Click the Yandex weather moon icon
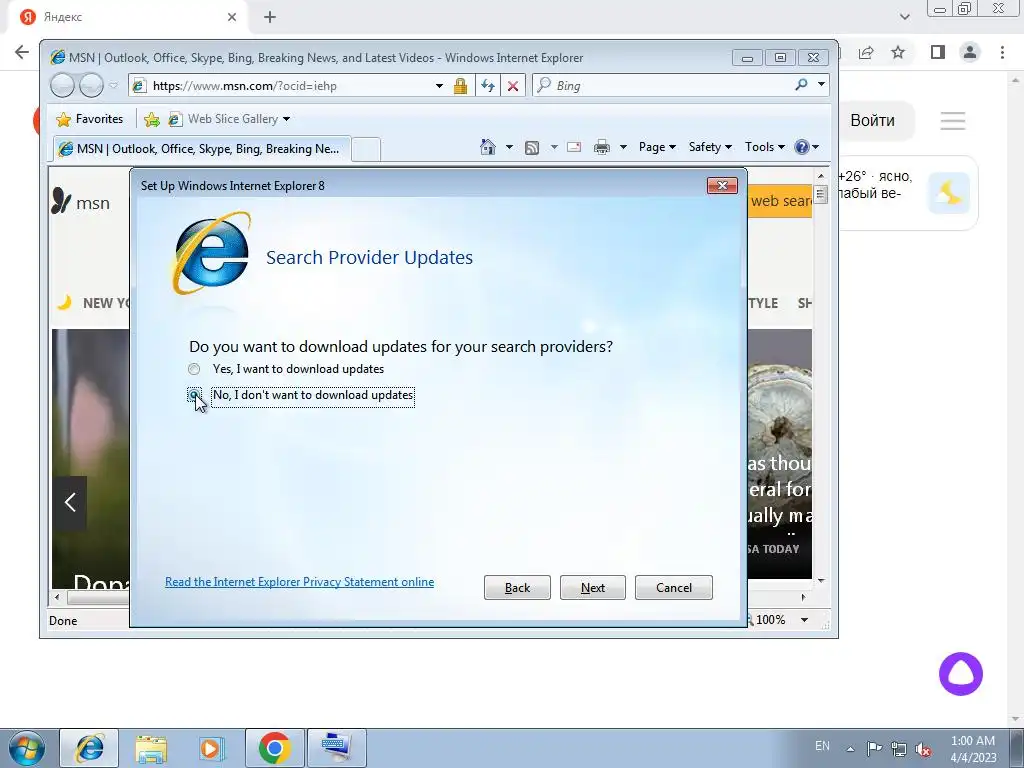The height and width of the screenshot is (768, 1024). coord(948,193)
